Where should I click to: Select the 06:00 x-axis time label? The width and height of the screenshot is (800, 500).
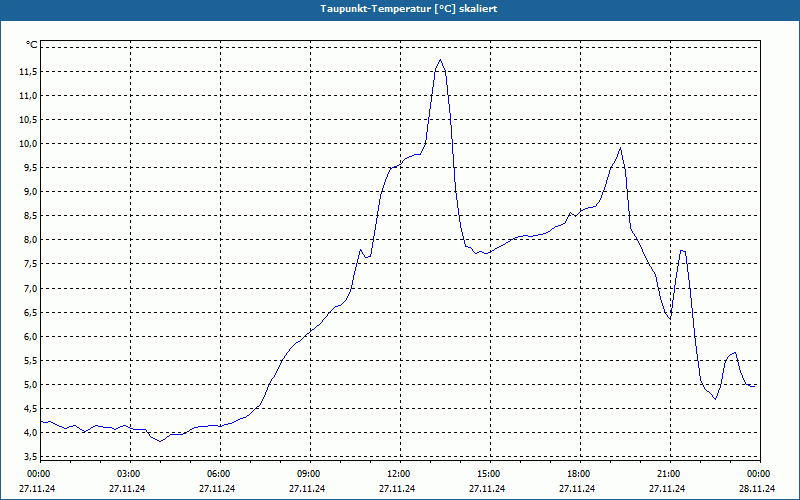coord(219,474)
